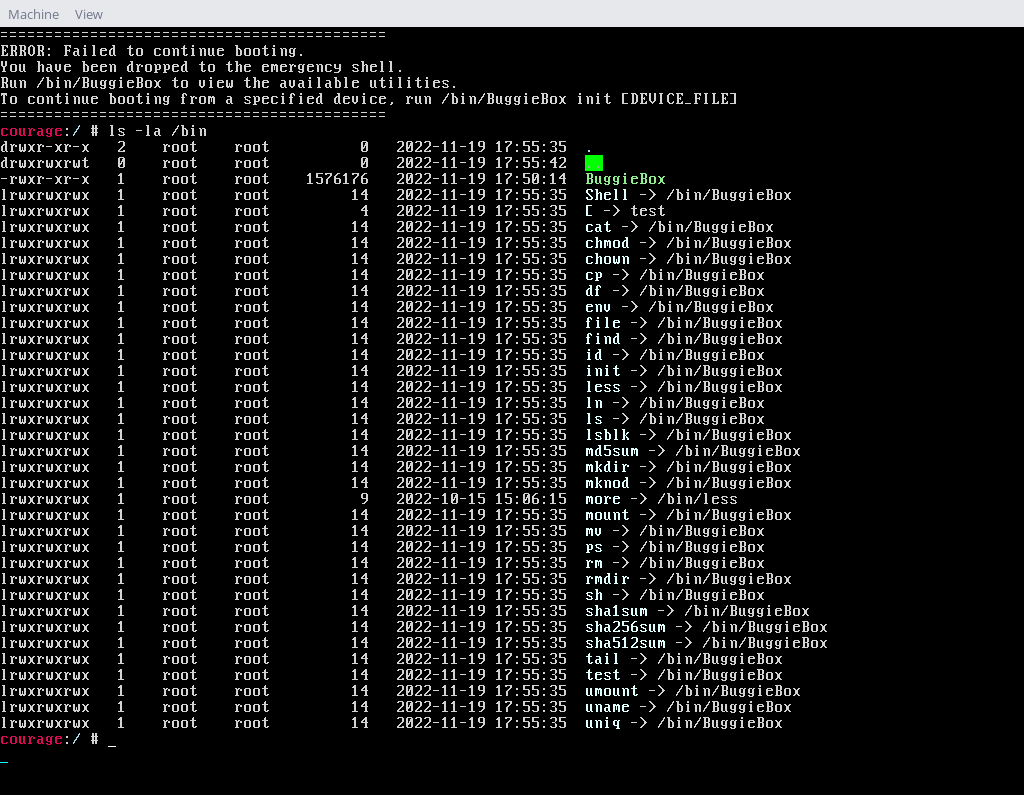Click the 'chmod -> /bin/BuggieBox' entry
Image resolution: width=1024 pixels, height=795 pixels.
point(688,243)
